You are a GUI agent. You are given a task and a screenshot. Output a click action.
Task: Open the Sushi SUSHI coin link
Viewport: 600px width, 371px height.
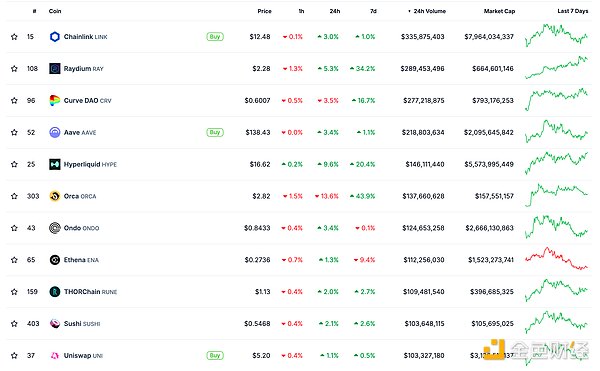(x=82, y=324)
